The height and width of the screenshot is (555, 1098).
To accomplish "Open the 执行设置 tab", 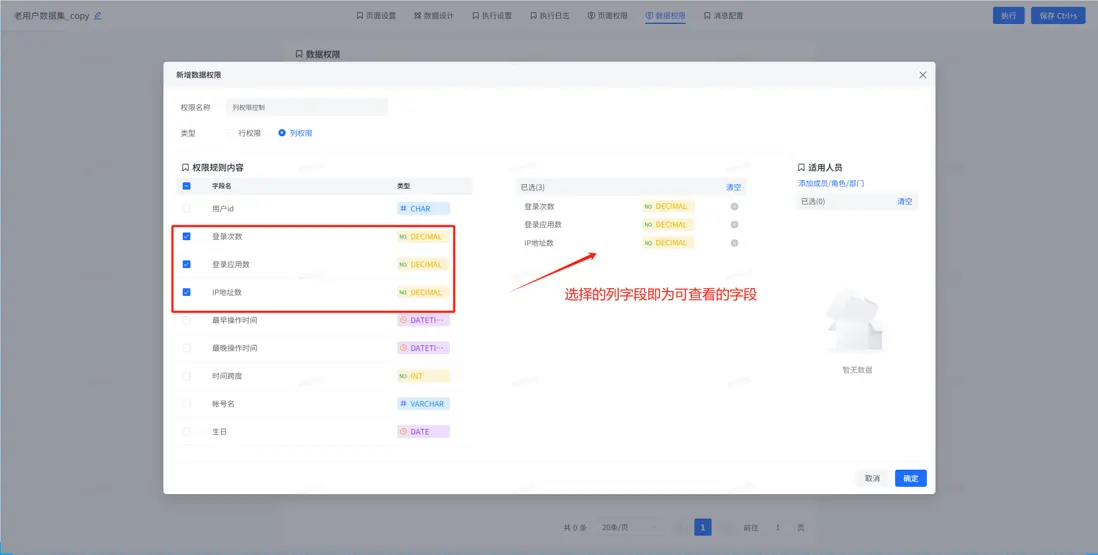I will click(492, 15).
